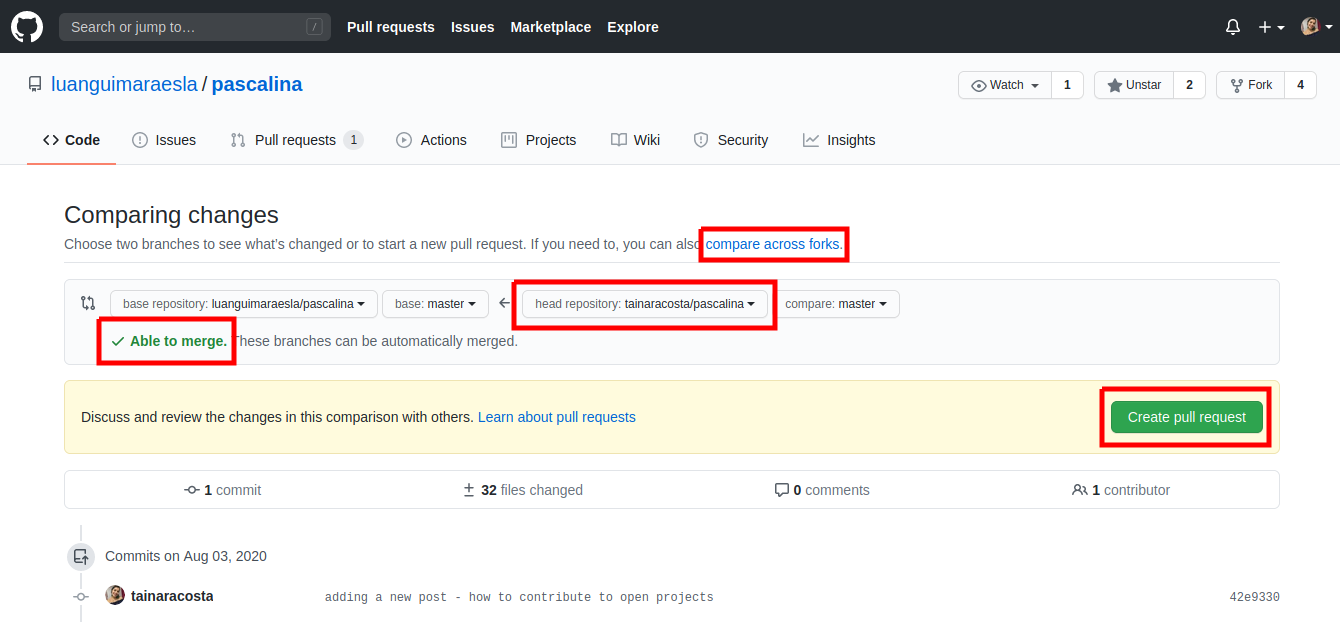Click tainaracosta's avatar next to the commit

pyautogui.click(x=115, y=595)
